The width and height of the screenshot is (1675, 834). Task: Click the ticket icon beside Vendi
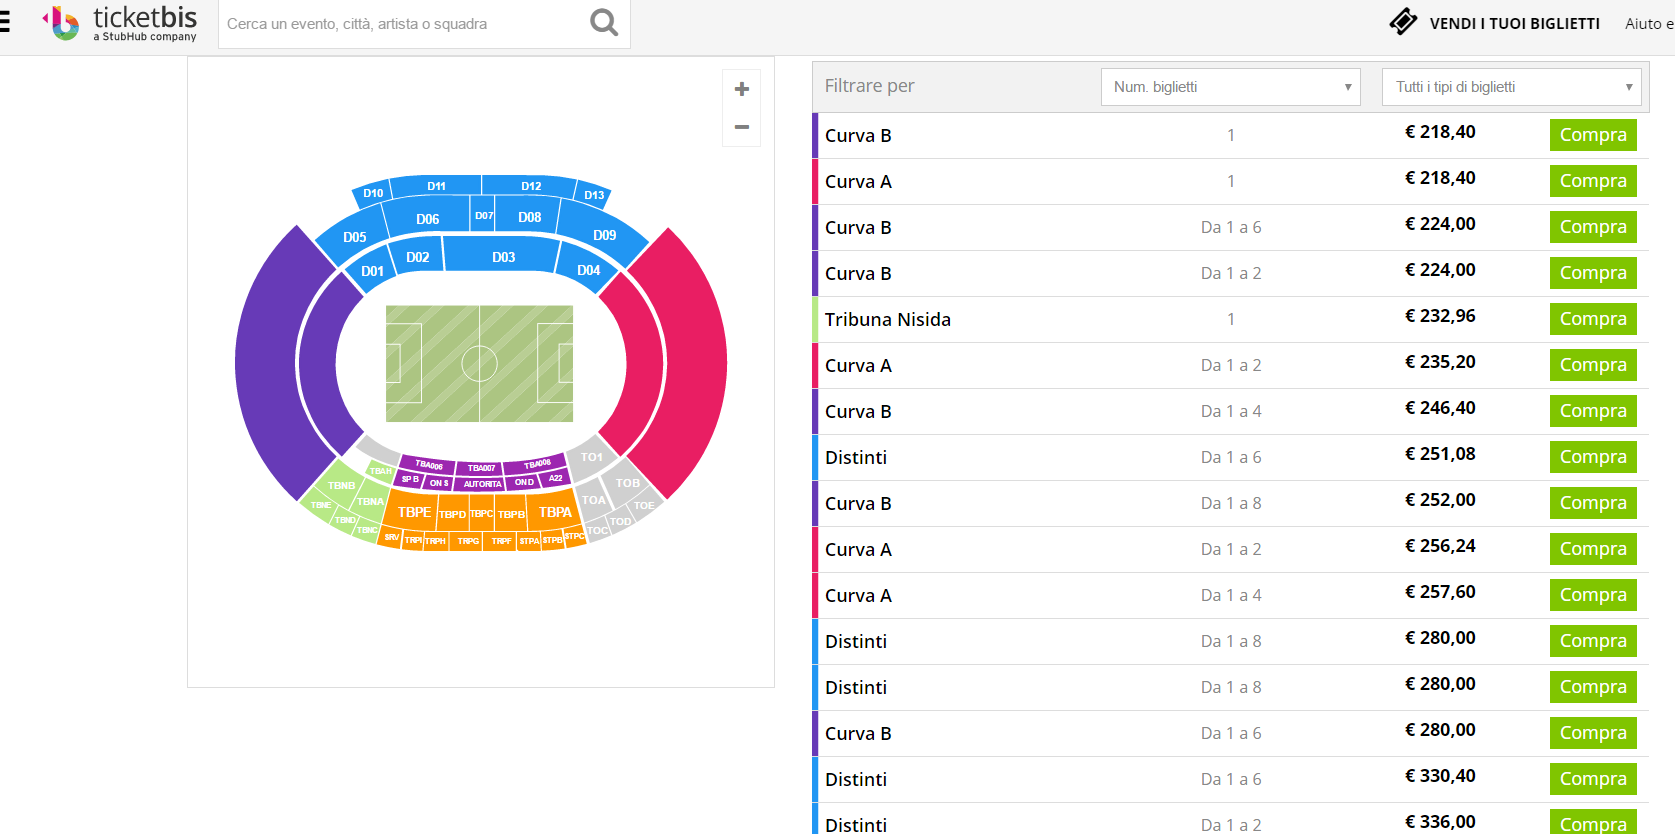coord(1403,22)
